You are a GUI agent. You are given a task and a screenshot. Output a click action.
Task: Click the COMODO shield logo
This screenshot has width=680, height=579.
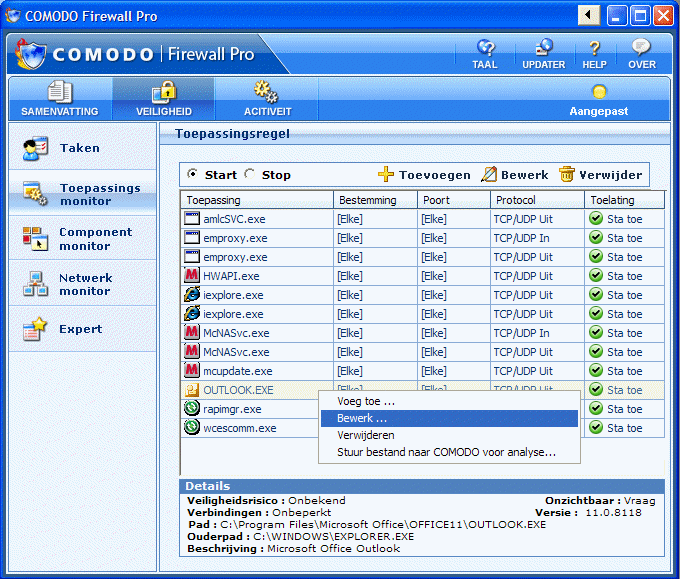pos(30,55)
